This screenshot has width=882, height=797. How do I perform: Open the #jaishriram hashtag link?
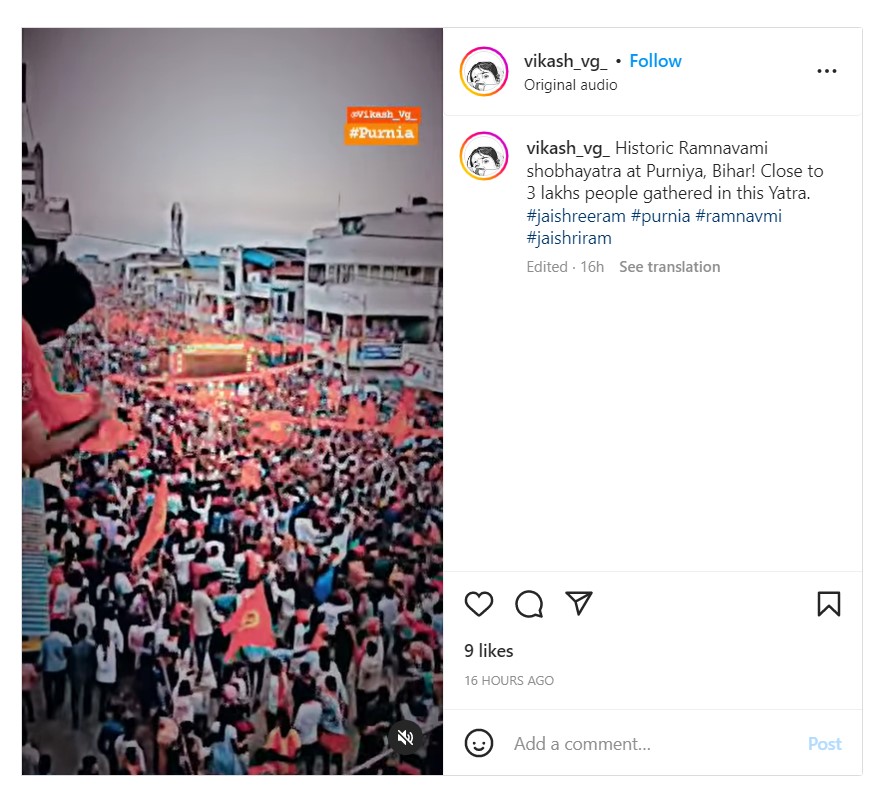[x=569, y=238]
